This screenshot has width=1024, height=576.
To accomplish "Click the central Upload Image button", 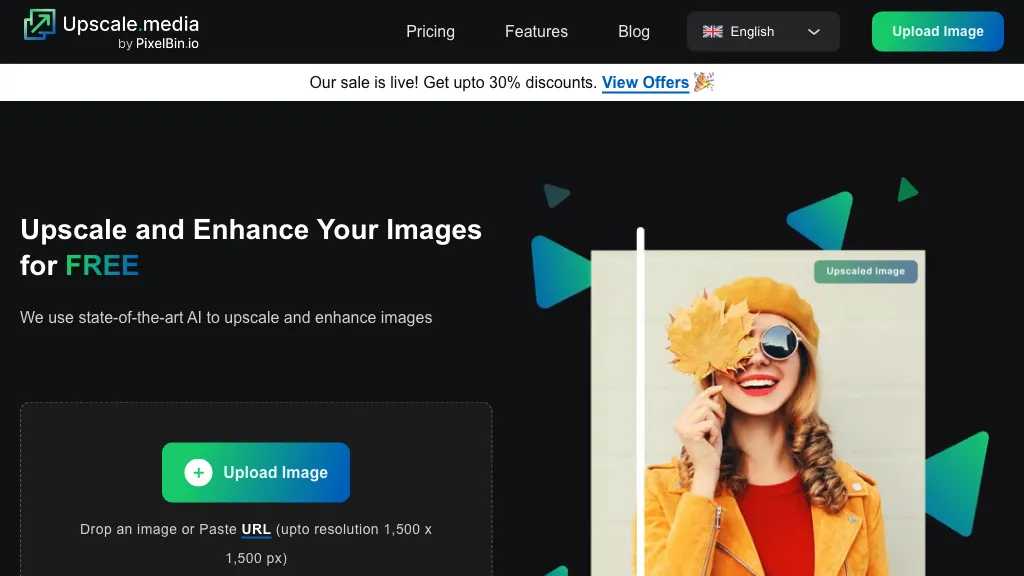I will click(x=256, y=472).
